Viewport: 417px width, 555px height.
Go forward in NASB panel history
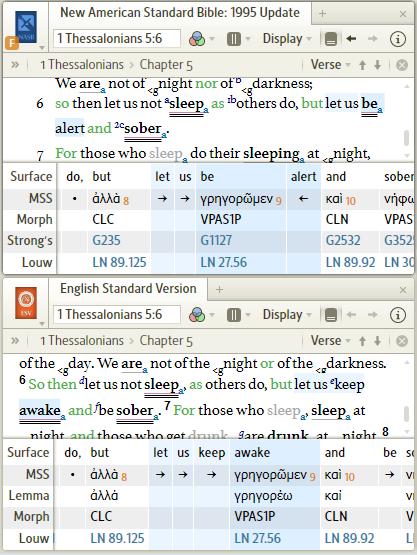point(372,39)
